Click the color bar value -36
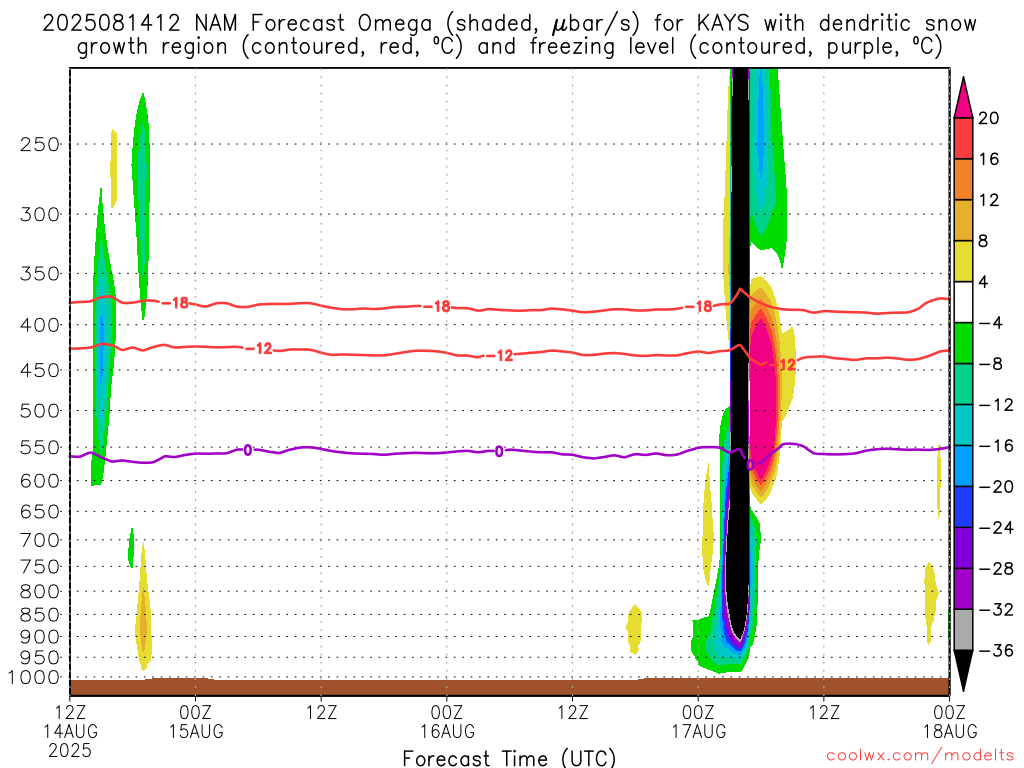Viewport: 1024px width, 768px height. 996,650
